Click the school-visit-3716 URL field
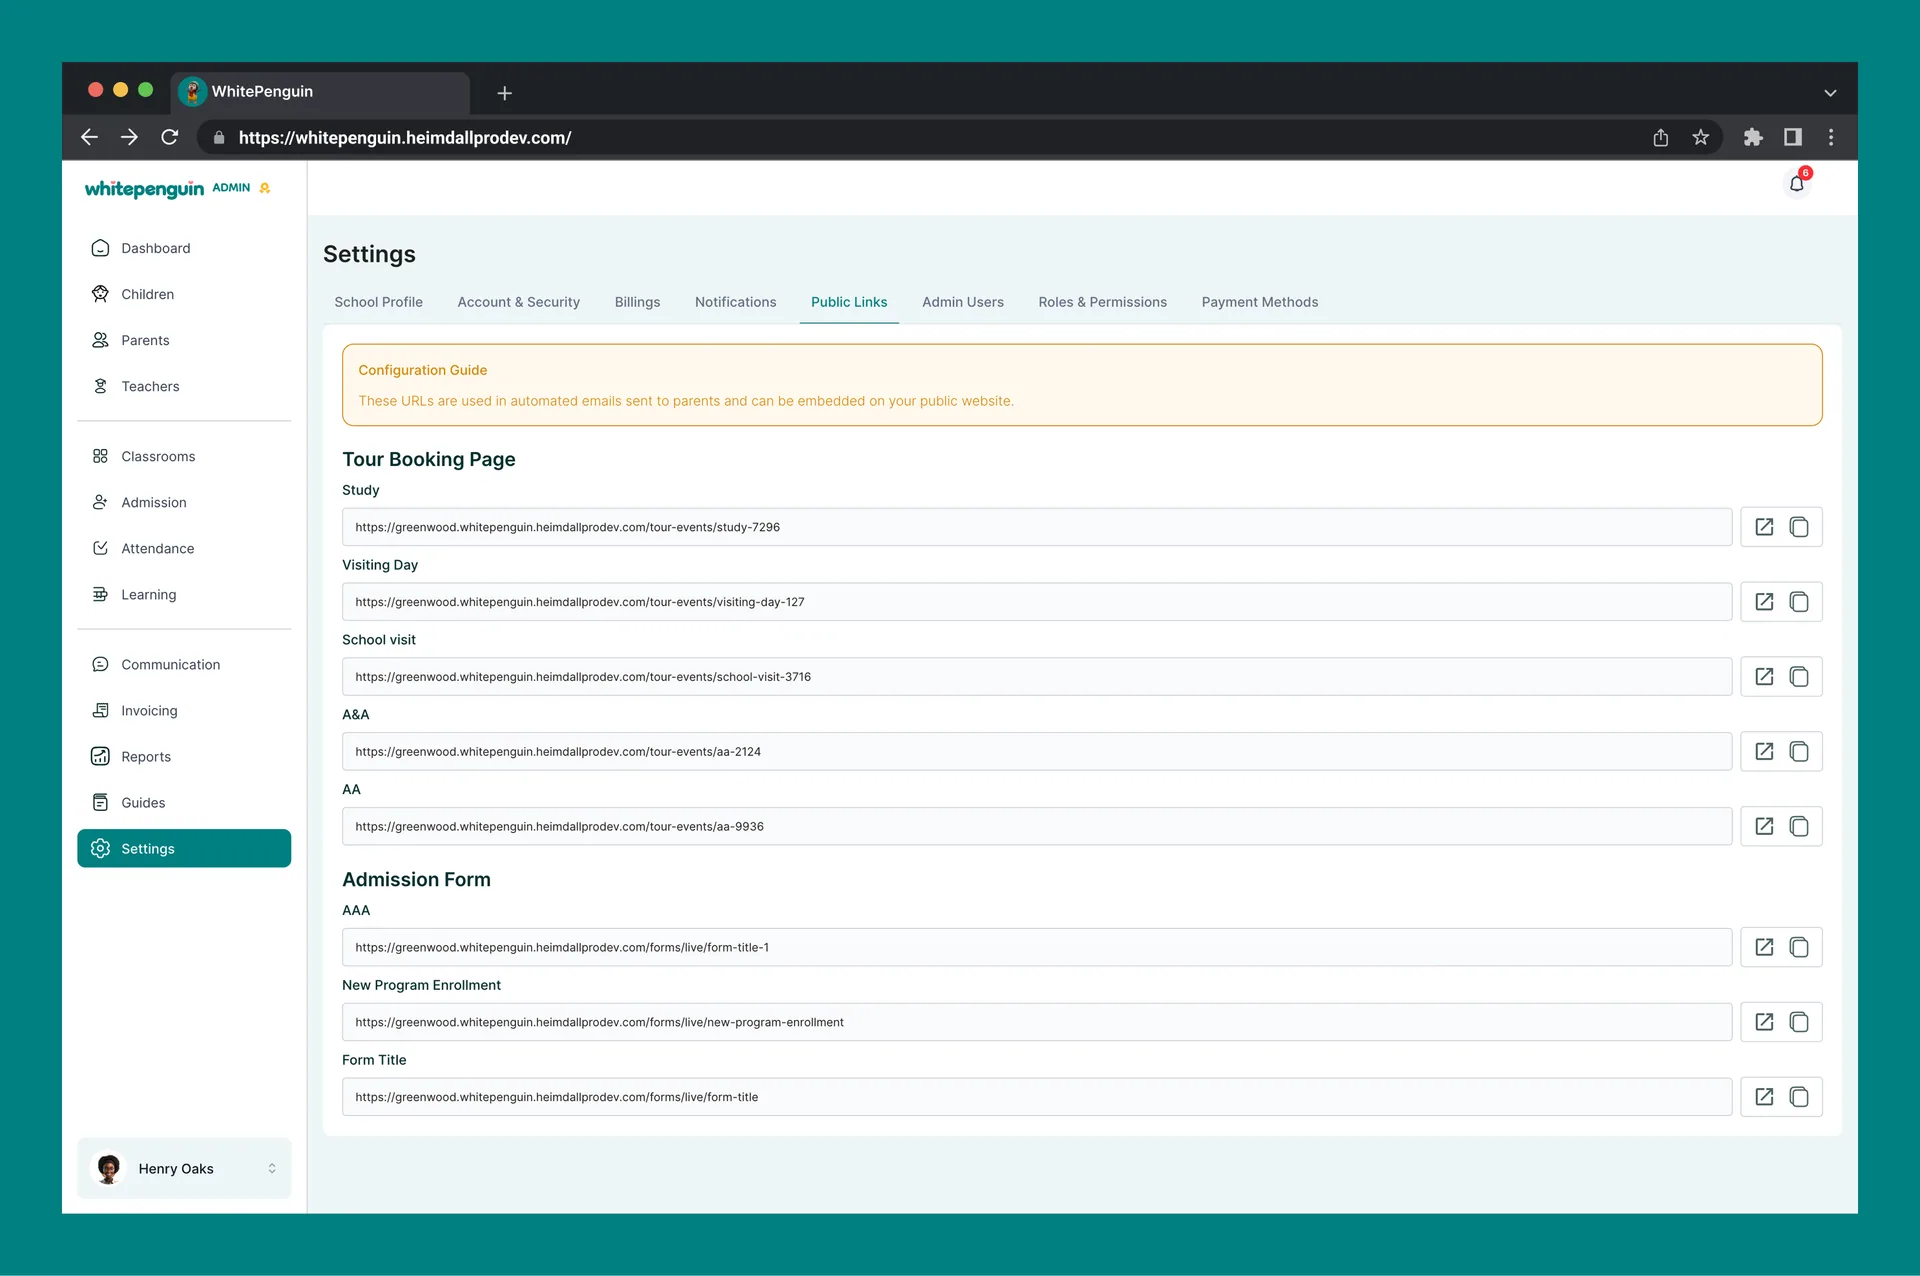Image resolution: width=1920 pixels, height=1276 pixels. click(x=1037, y=677)
